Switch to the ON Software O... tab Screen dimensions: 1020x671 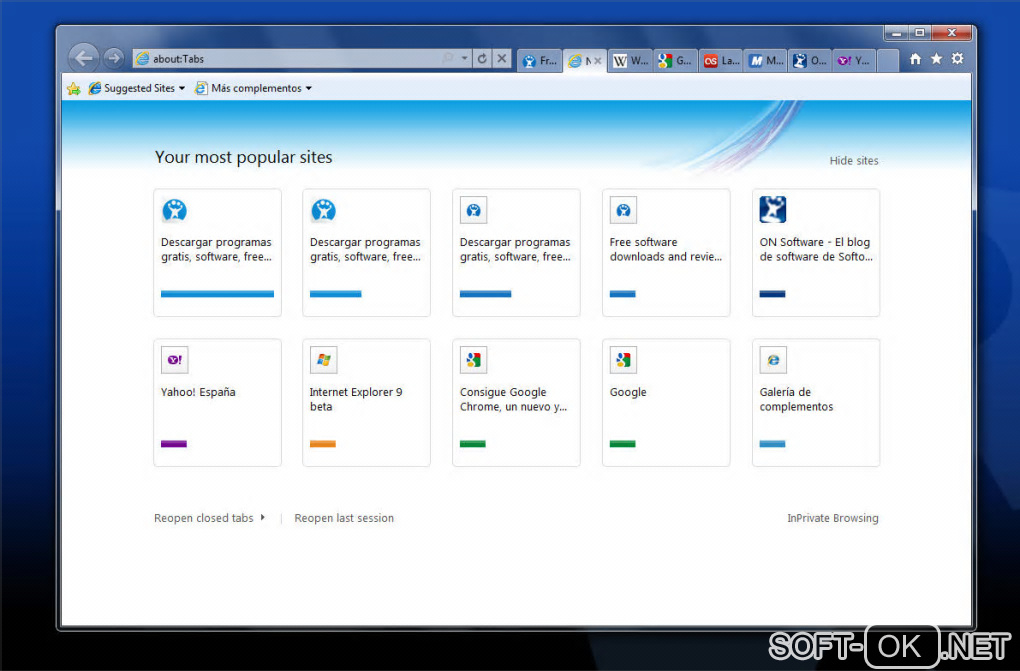[810, 61]
